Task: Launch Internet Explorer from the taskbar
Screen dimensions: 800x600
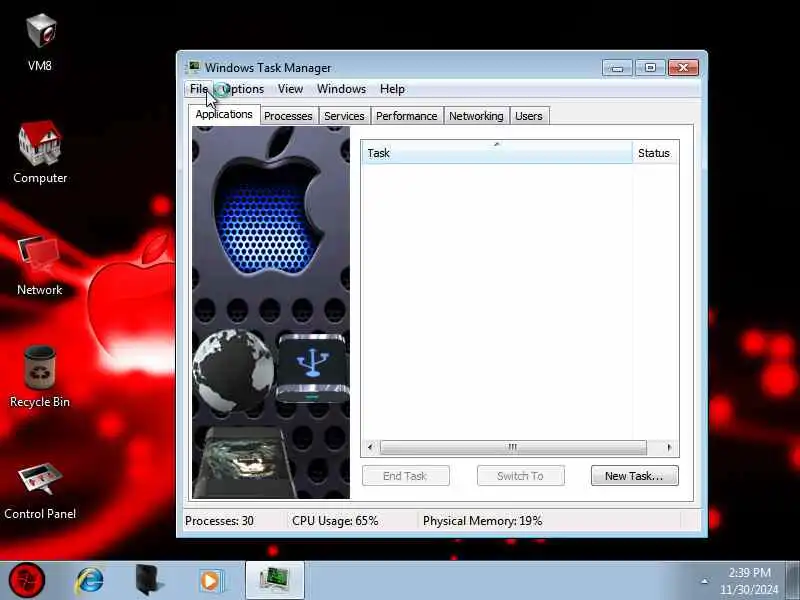Action: (x=90, y=581)
